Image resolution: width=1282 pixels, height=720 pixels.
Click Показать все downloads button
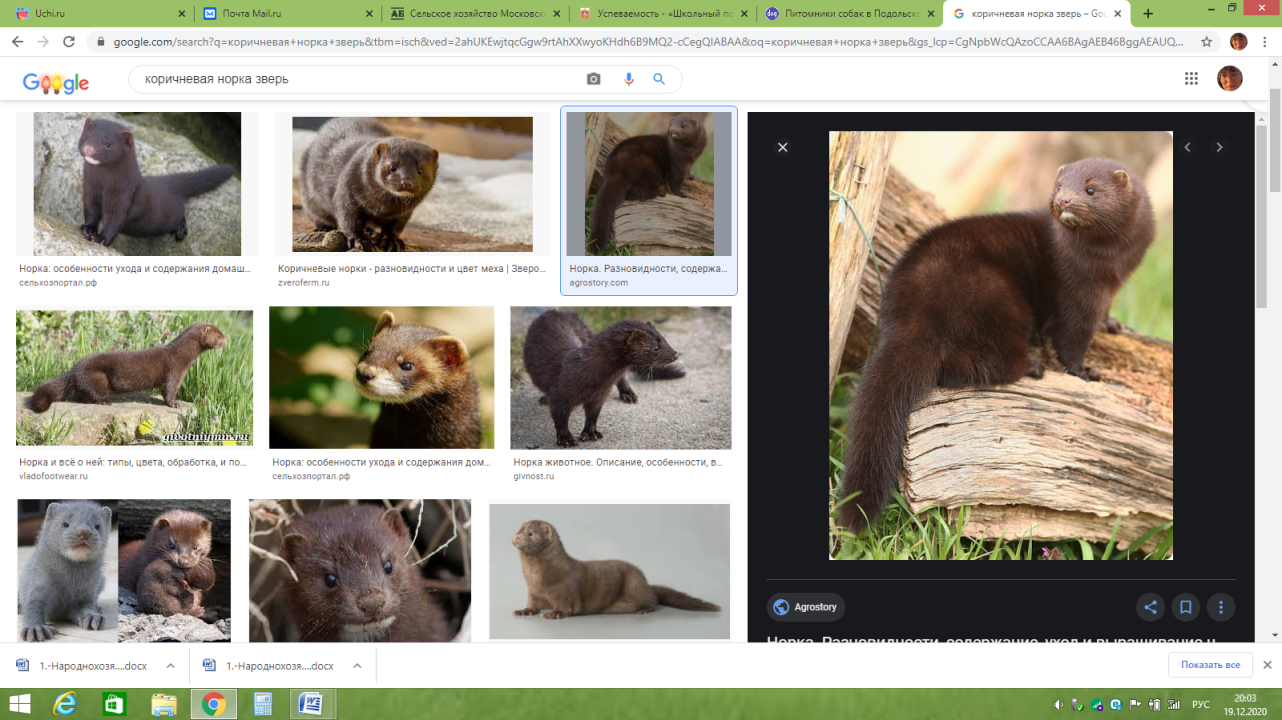point(1210,665)
